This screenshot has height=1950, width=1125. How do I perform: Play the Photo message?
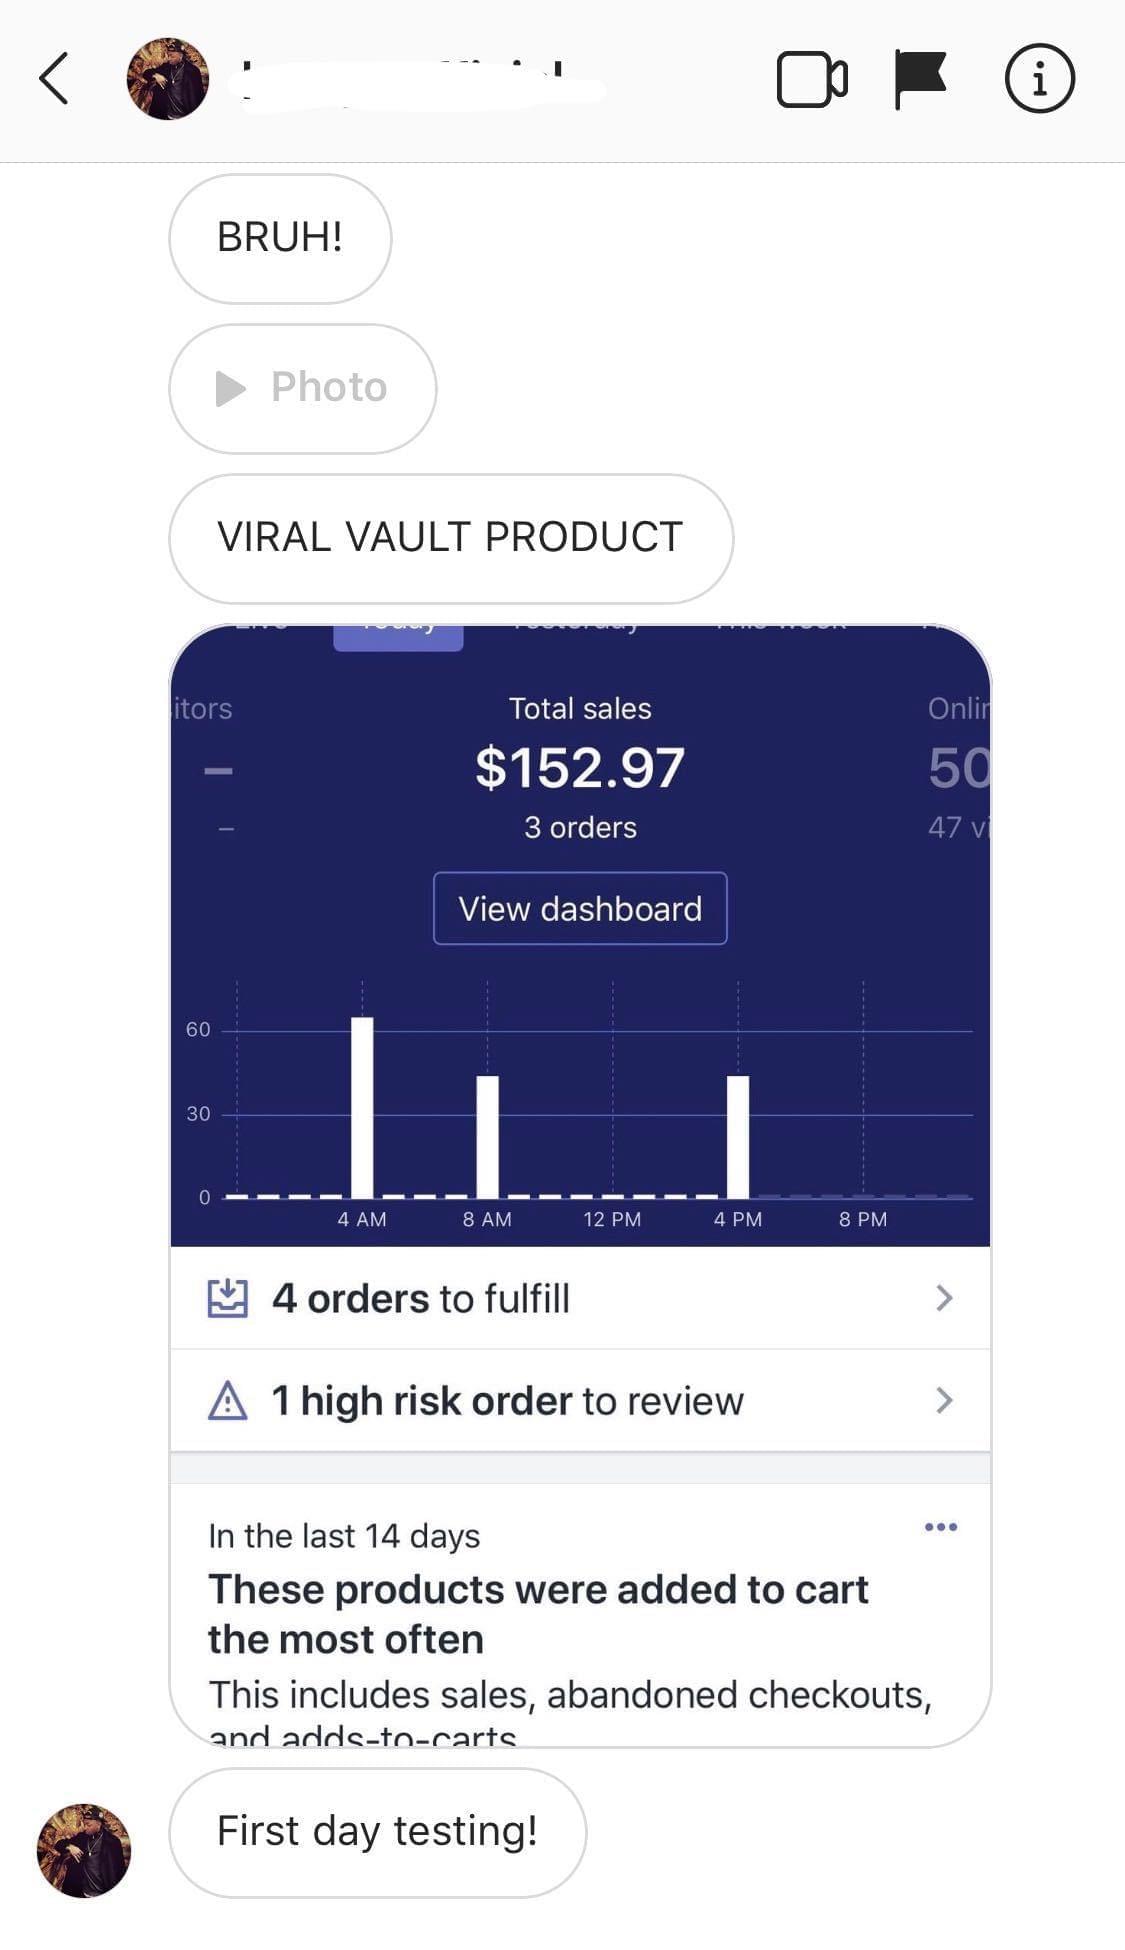(x=303, y=388)
